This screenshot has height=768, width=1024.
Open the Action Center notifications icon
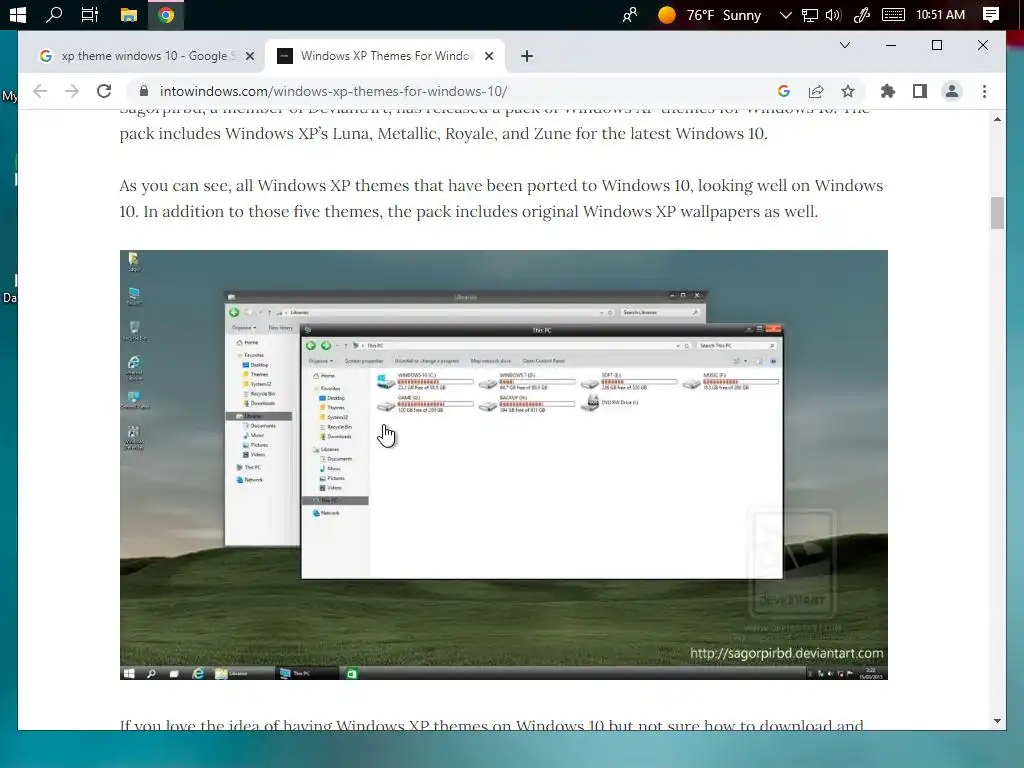pyautogui.click(x=991, y=14)
